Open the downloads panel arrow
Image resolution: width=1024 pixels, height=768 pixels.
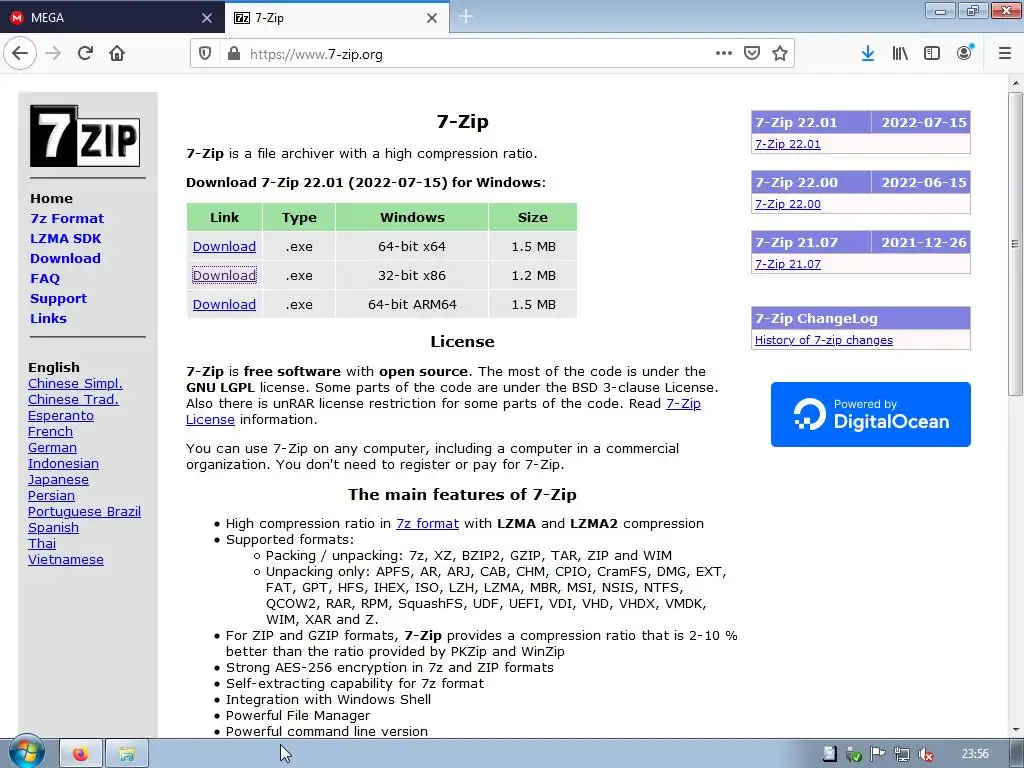867,54
